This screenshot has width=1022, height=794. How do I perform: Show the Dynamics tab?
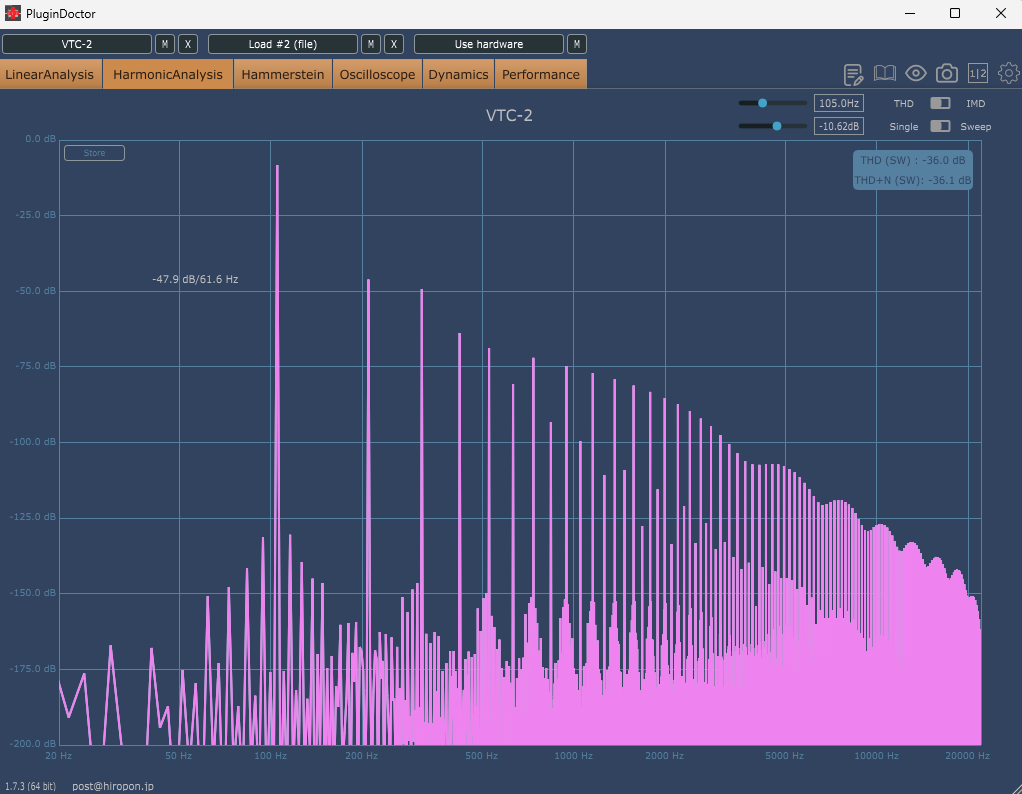[458, 74]
